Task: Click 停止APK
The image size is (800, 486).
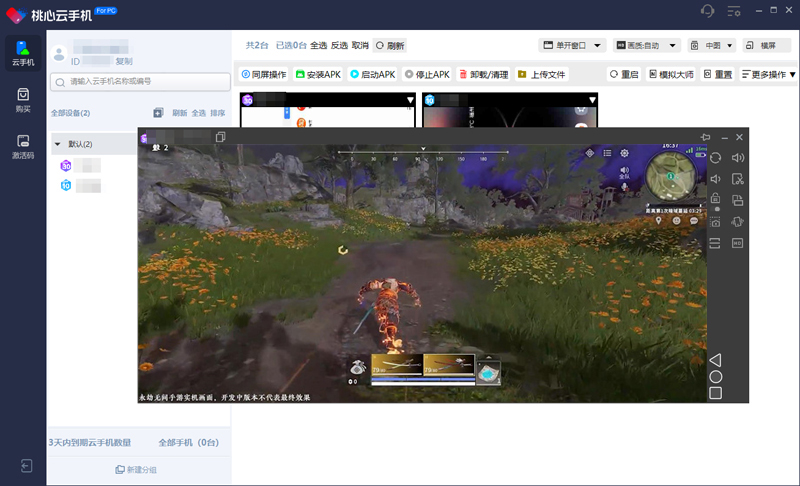Action: tap(427, 74)
